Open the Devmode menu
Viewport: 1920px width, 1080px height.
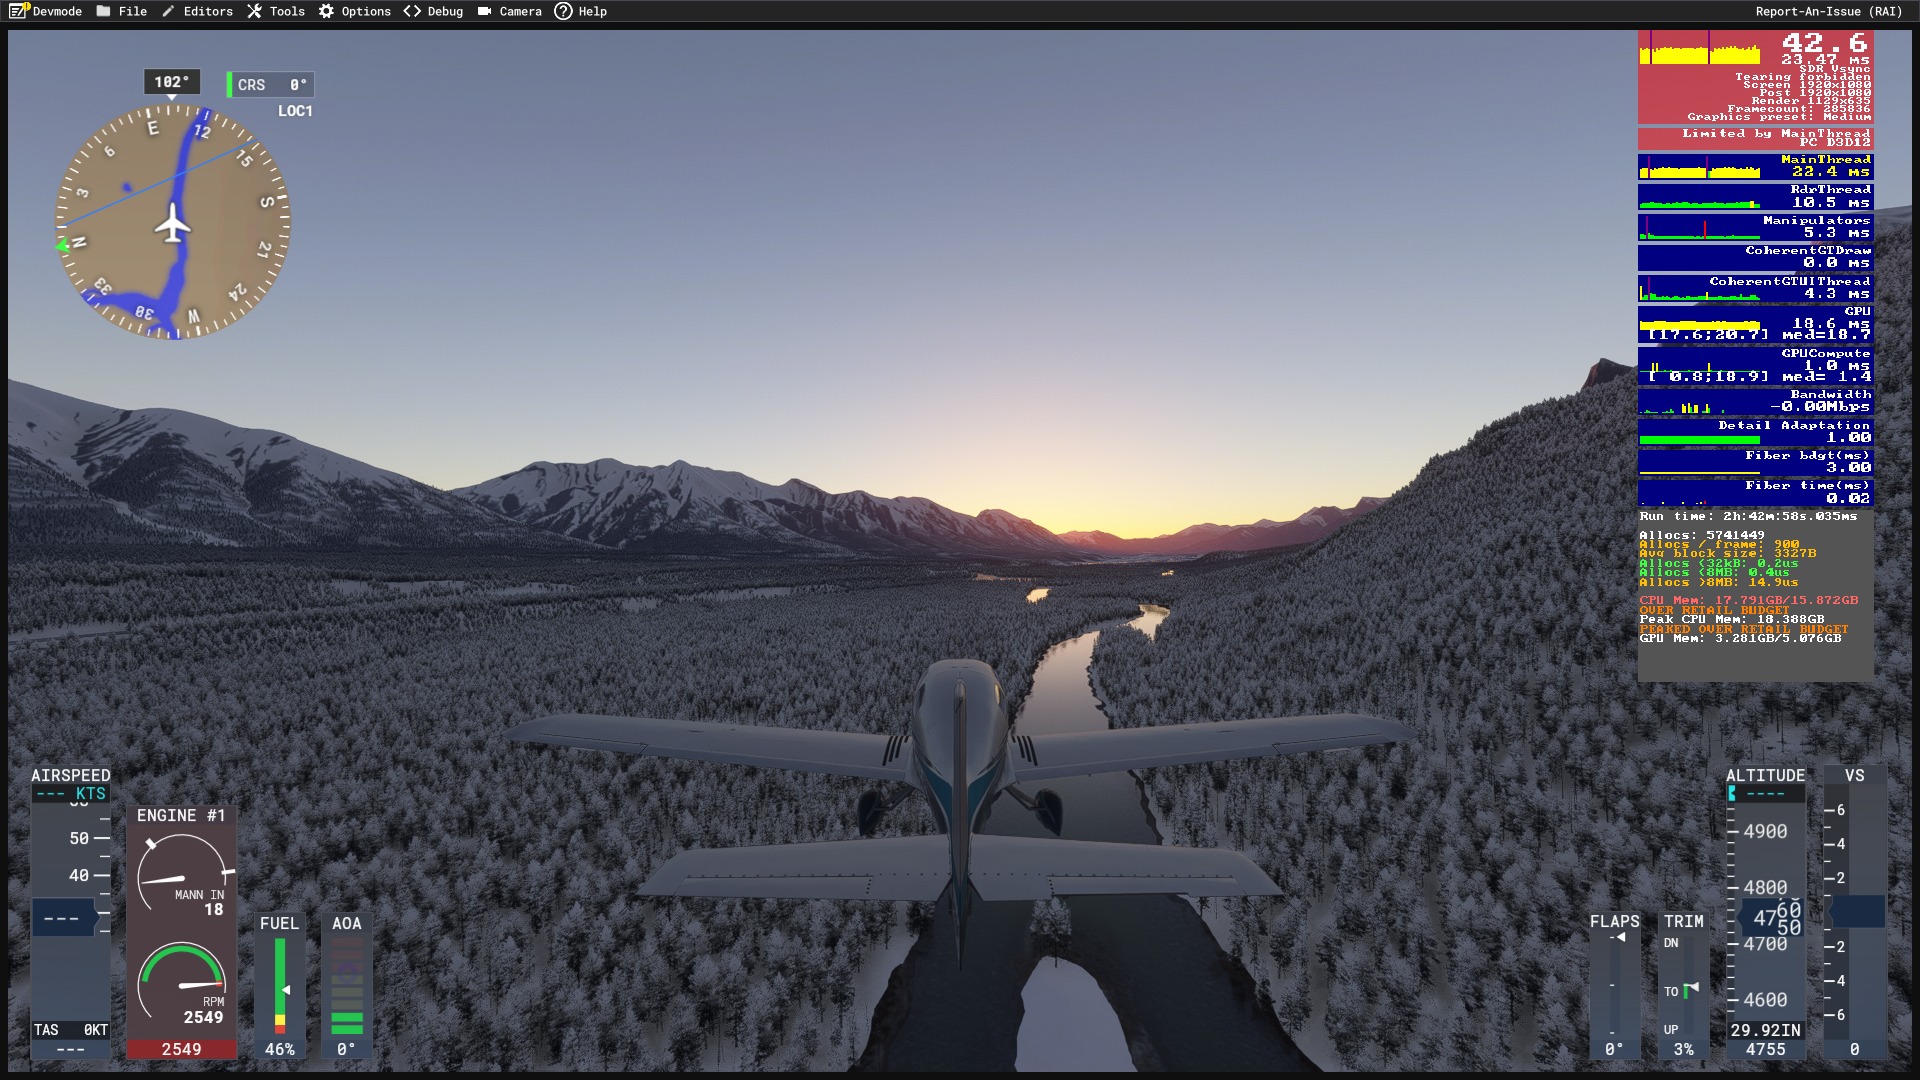[46, 11]
